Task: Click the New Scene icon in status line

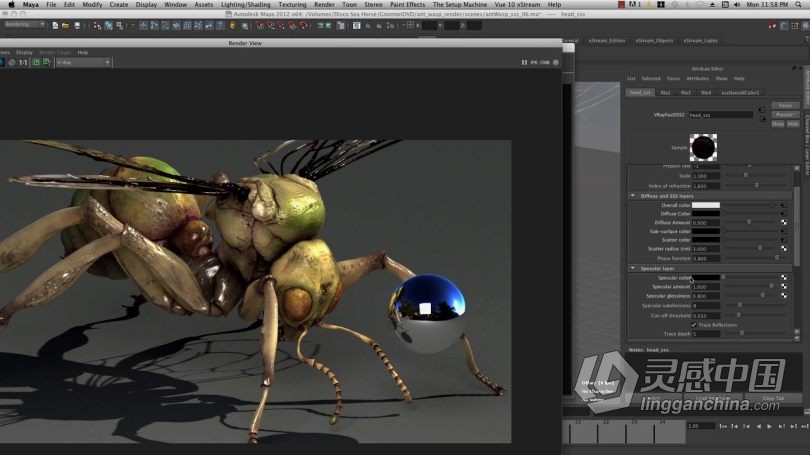Action: 55,25
